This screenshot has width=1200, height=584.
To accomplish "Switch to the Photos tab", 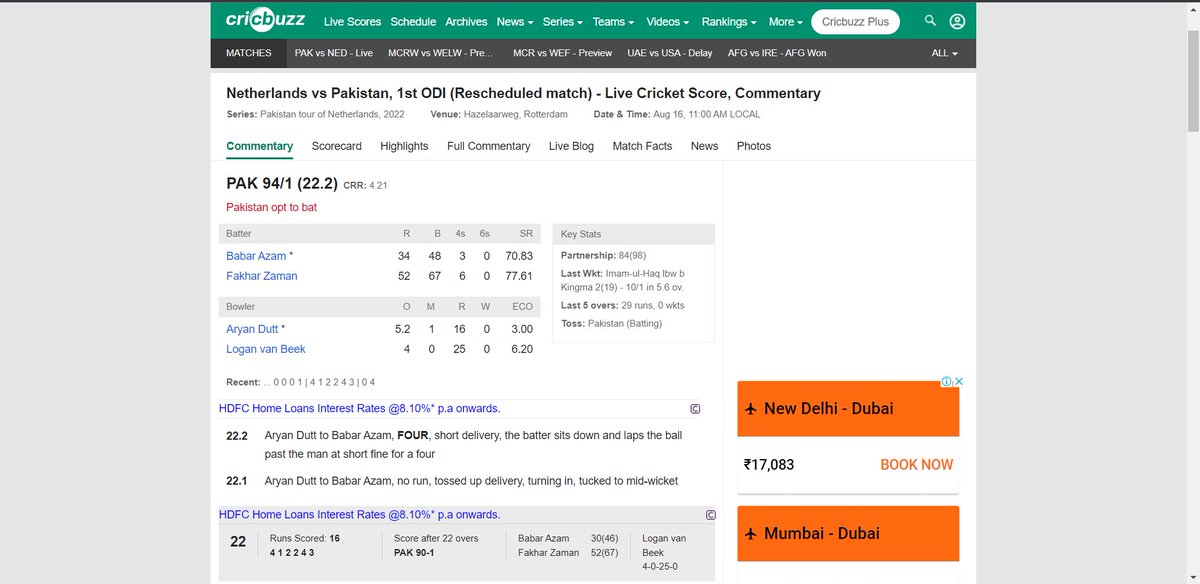I will (754, 146).
